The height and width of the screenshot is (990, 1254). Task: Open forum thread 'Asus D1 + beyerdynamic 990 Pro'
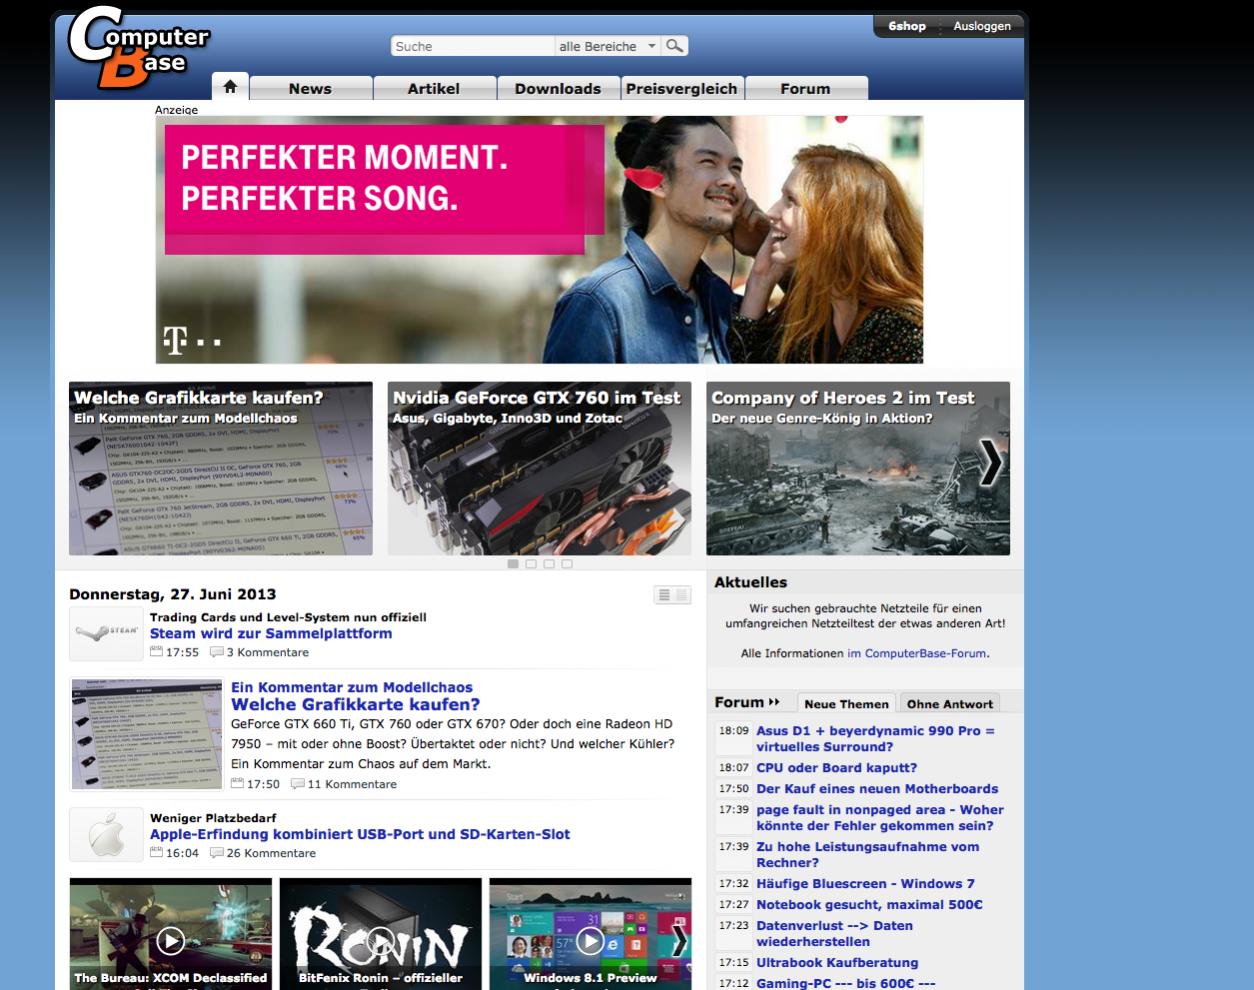click(x=875, y=739)
